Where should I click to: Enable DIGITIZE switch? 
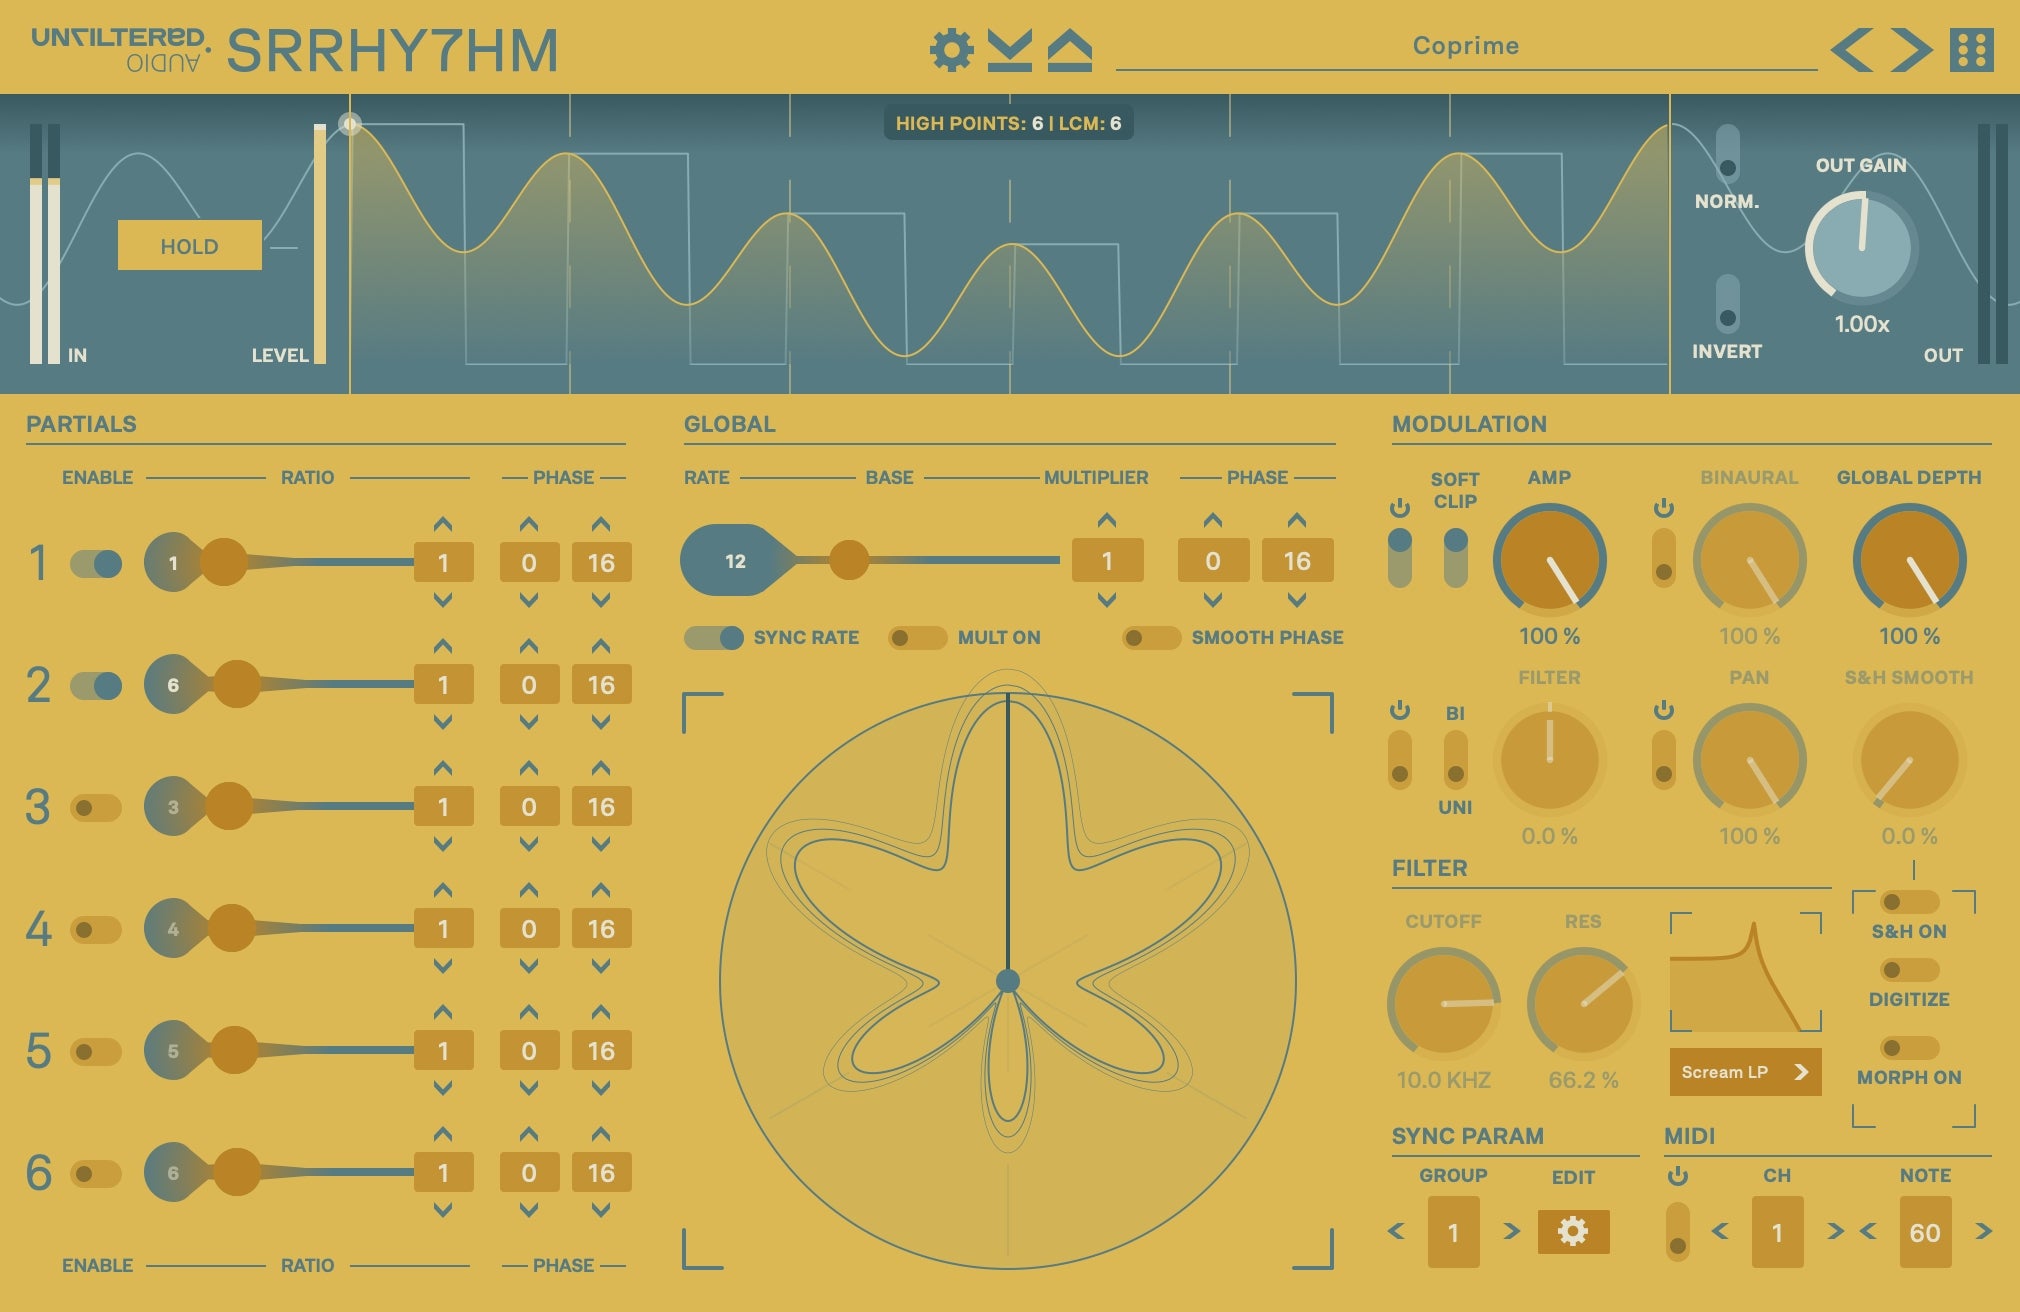(1910, 970)
